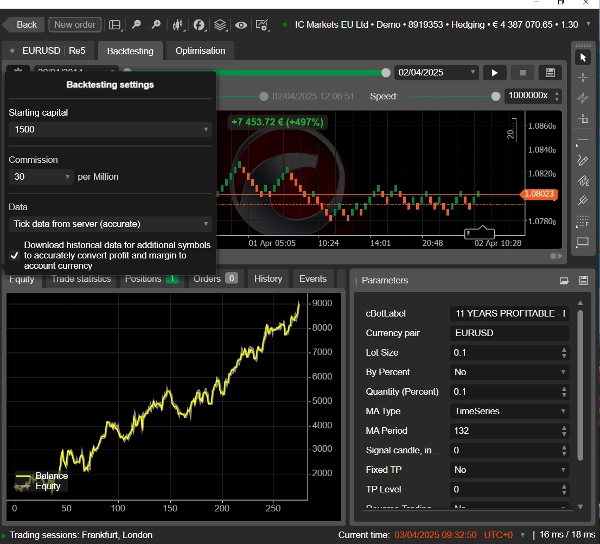Click the load parameters icon
Viewport: 600px width, 544px height.
tap(564, 280)
